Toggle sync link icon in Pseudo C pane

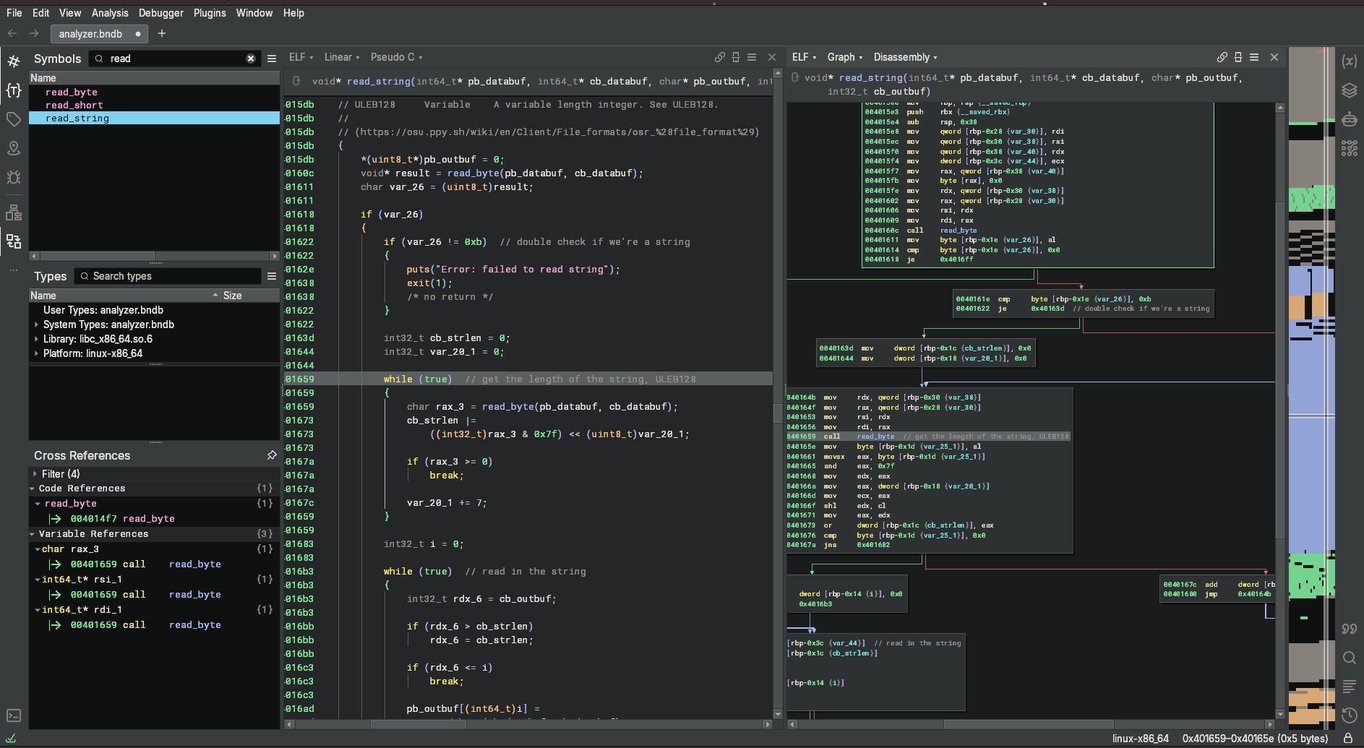(x=719, y=58)
